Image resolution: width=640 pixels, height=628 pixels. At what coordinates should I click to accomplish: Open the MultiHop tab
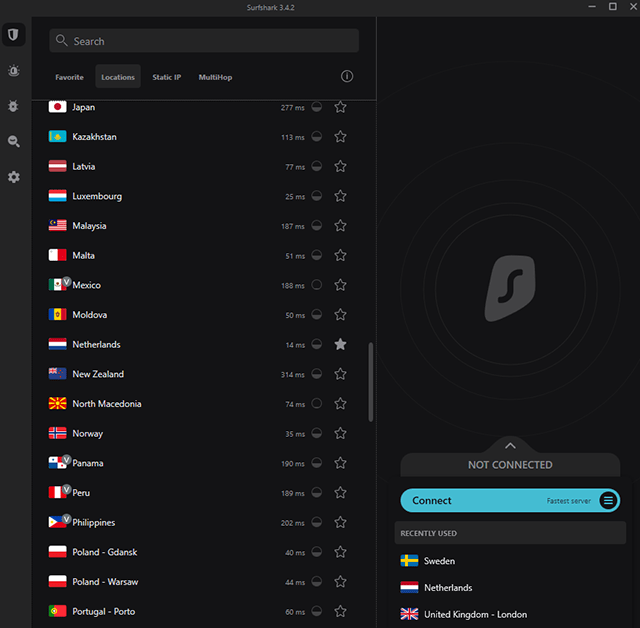(x=215, y=77)
